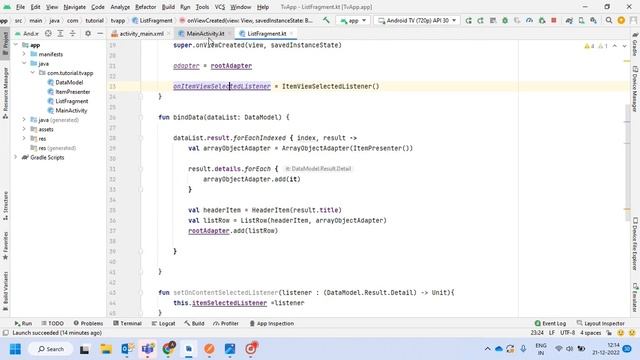Viewport: 640px width, 360px height.
Task: Click the 4 spaces indent status entry
Action: pos(591,333)
